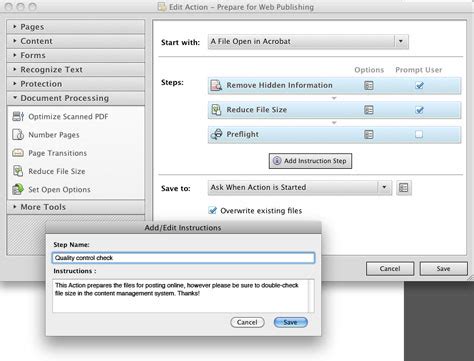Save the Add/Edit Instructions step
The width and height of the screenshot is (474, 361).
[290, 322]
